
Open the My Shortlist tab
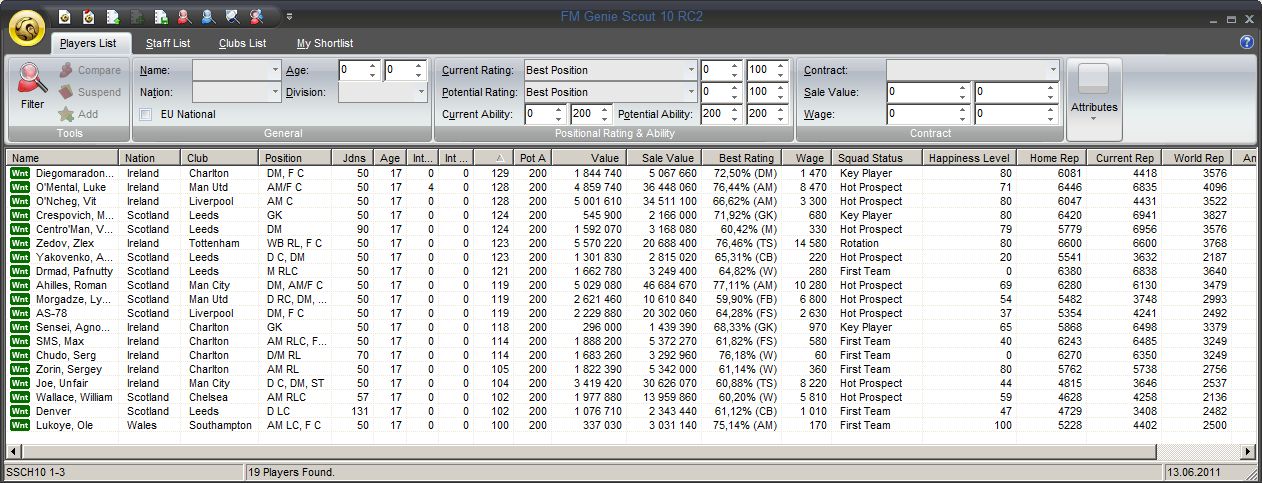[324, 43]
